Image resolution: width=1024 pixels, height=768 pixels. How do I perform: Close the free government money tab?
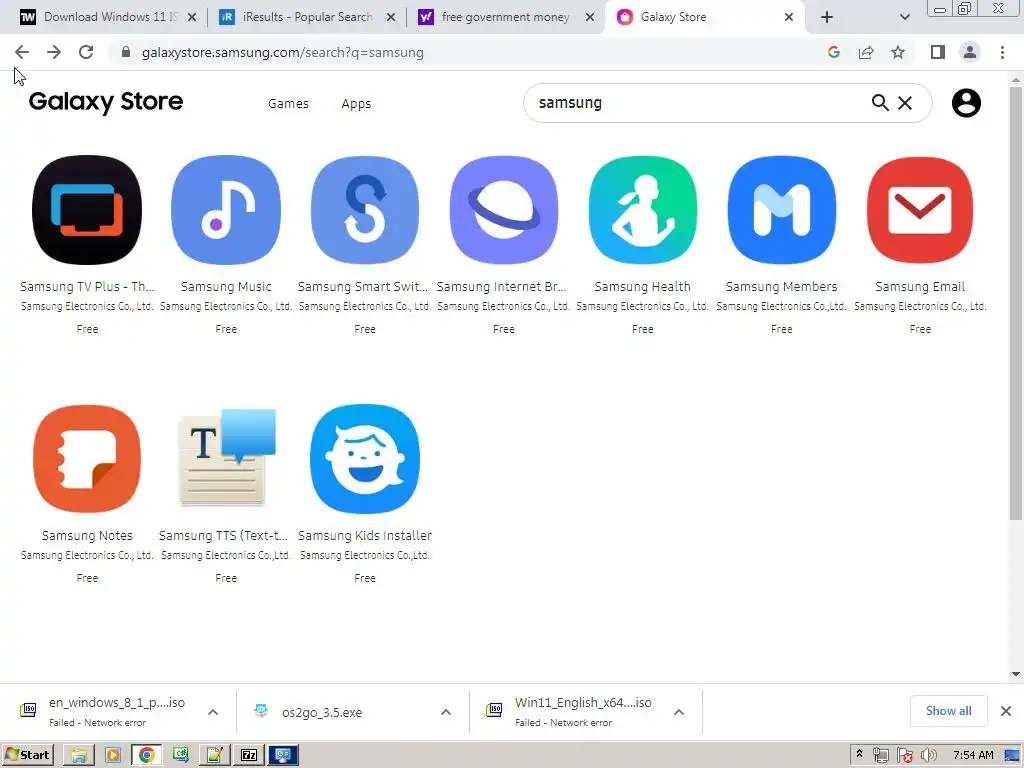coord(590,17)
